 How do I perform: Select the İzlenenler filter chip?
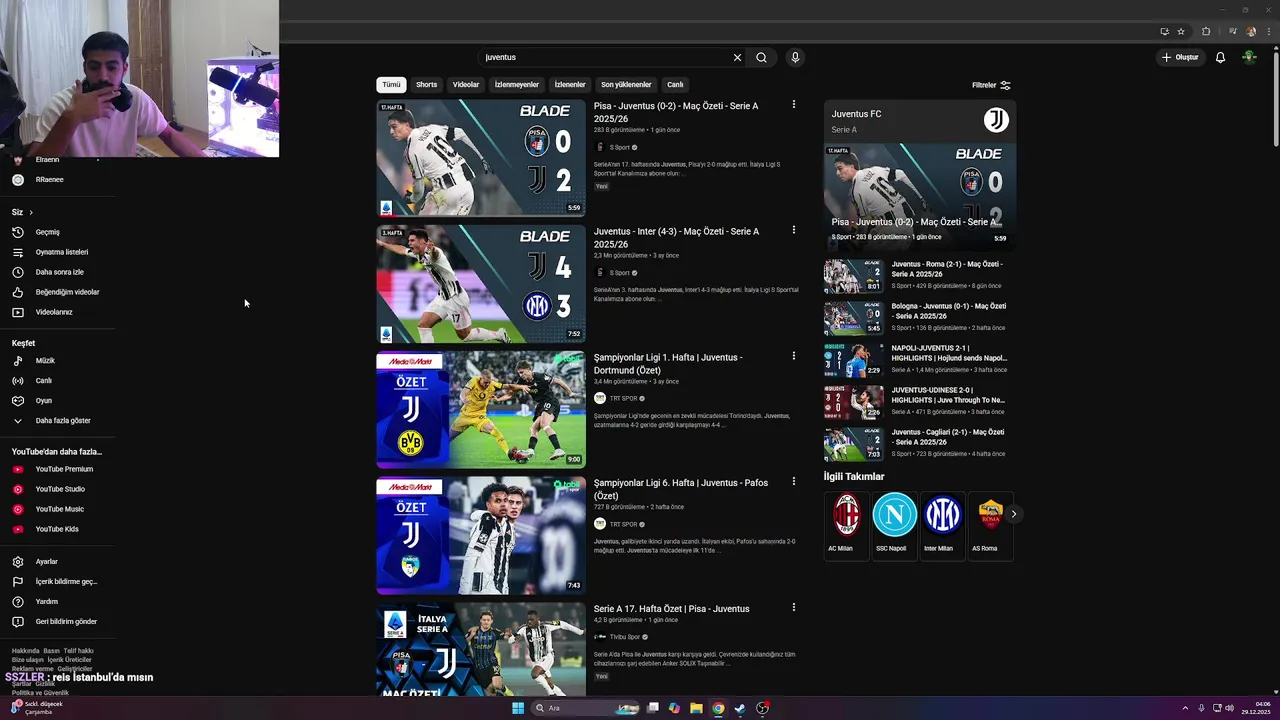(570, 85)
